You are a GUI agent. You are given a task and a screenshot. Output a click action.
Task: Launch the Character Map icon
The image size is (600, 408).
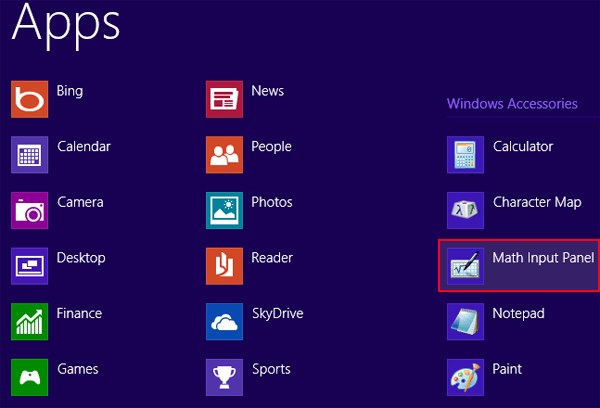click(465, 211)
